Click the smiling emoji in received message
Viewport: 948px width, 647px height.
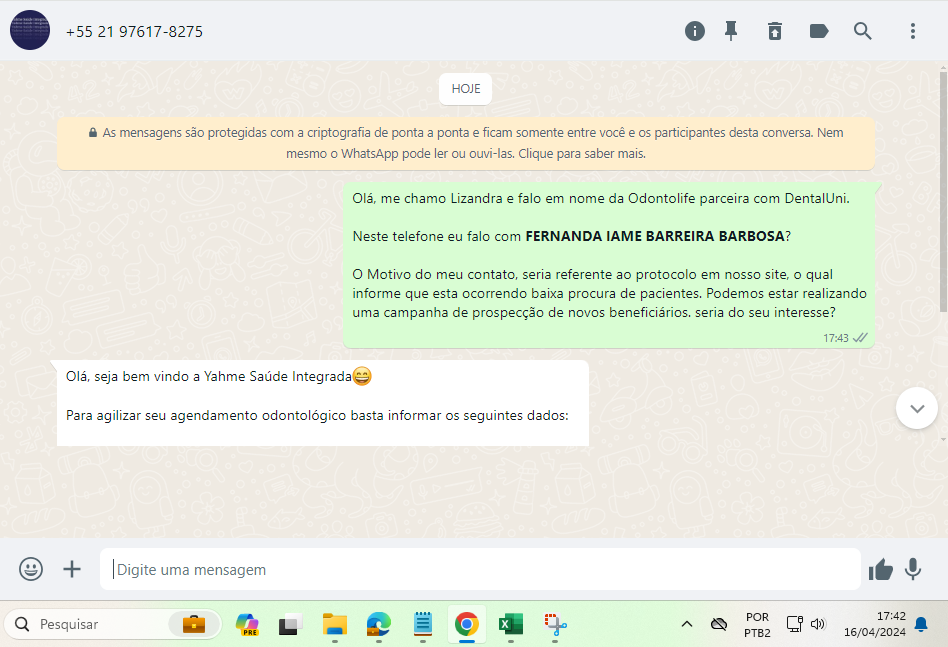(x=362, y=376)
